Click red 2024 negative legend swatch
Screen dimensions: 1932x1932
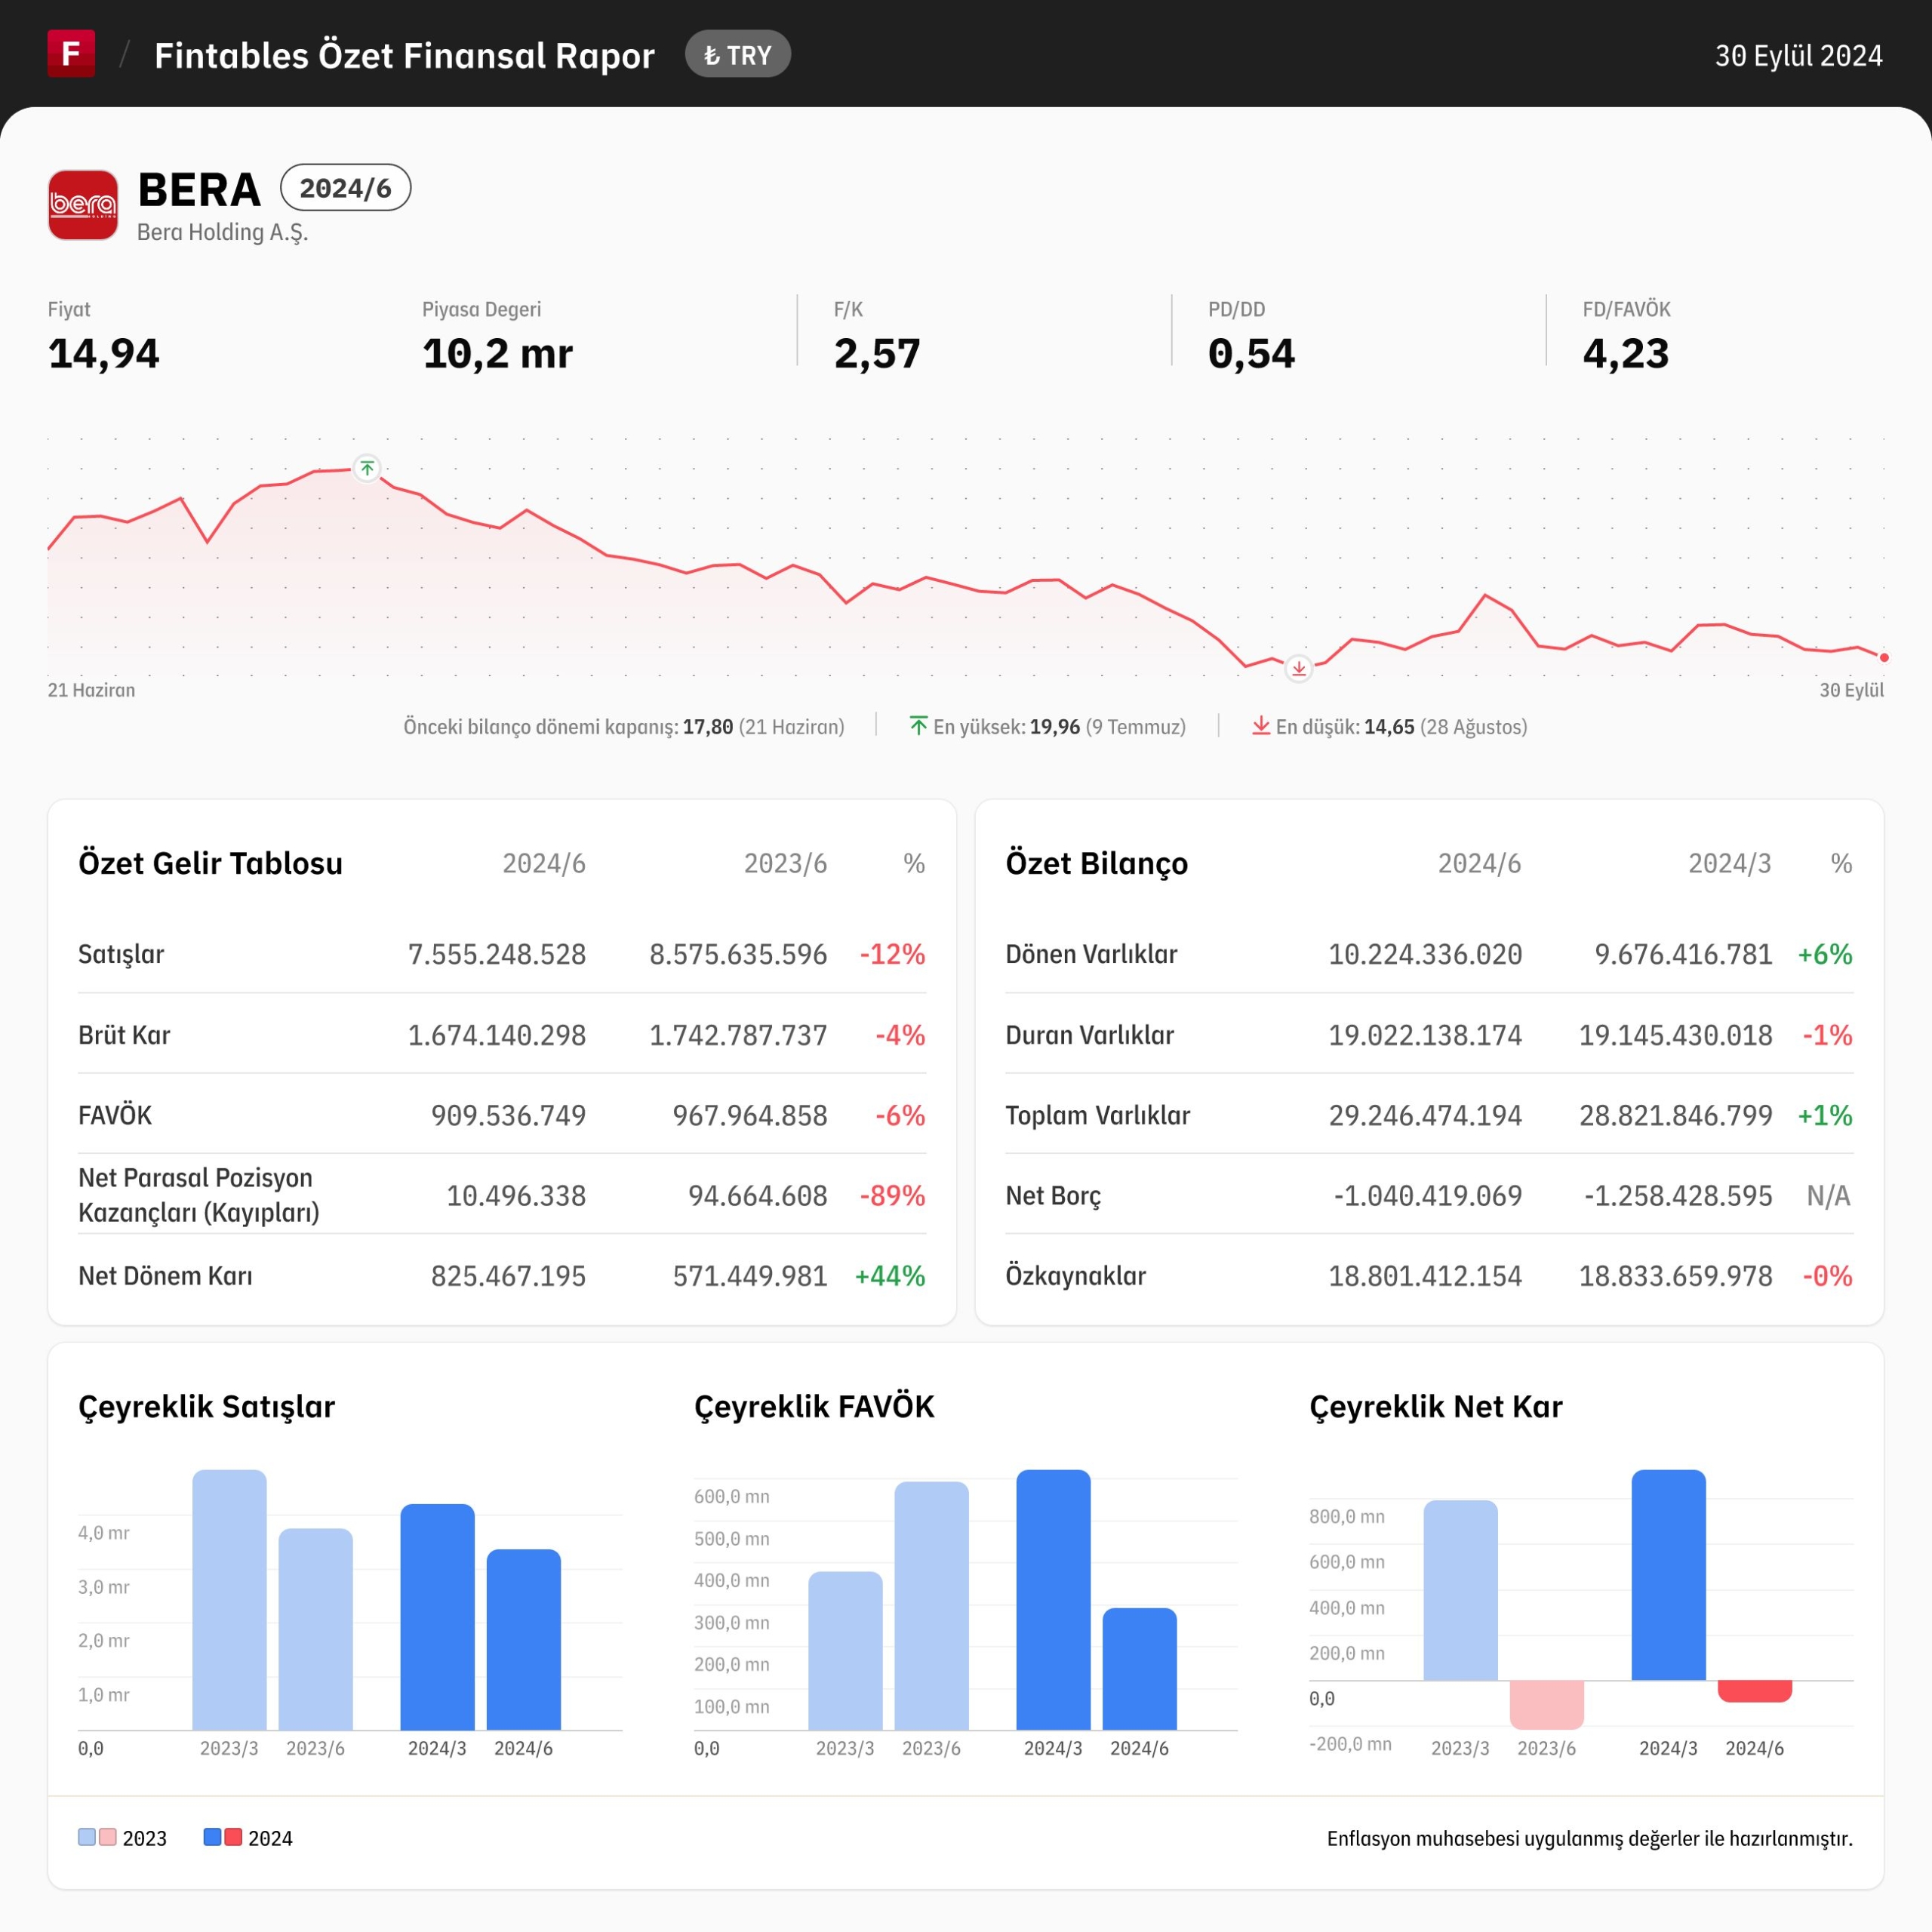[x=233, y=1837]
